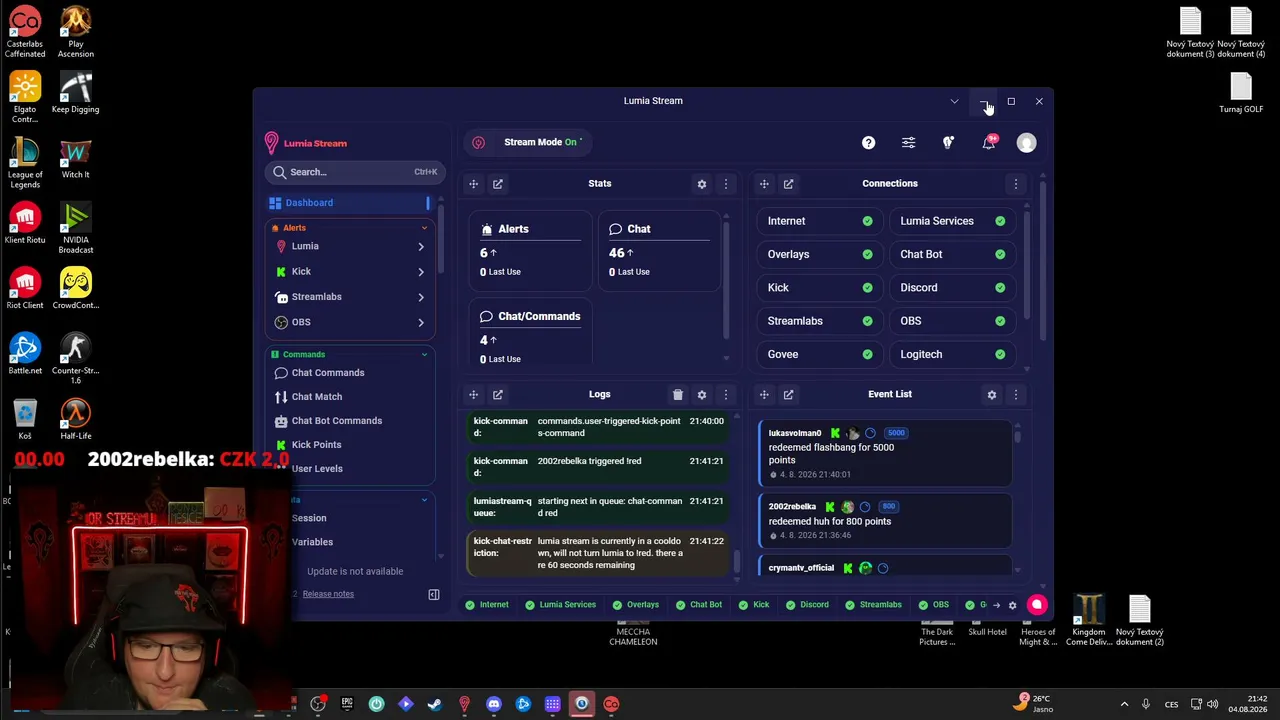The image size is (1280, 720).
Task: Open the Connections panel three-dot menu
Action: (x=1015, y=184)
